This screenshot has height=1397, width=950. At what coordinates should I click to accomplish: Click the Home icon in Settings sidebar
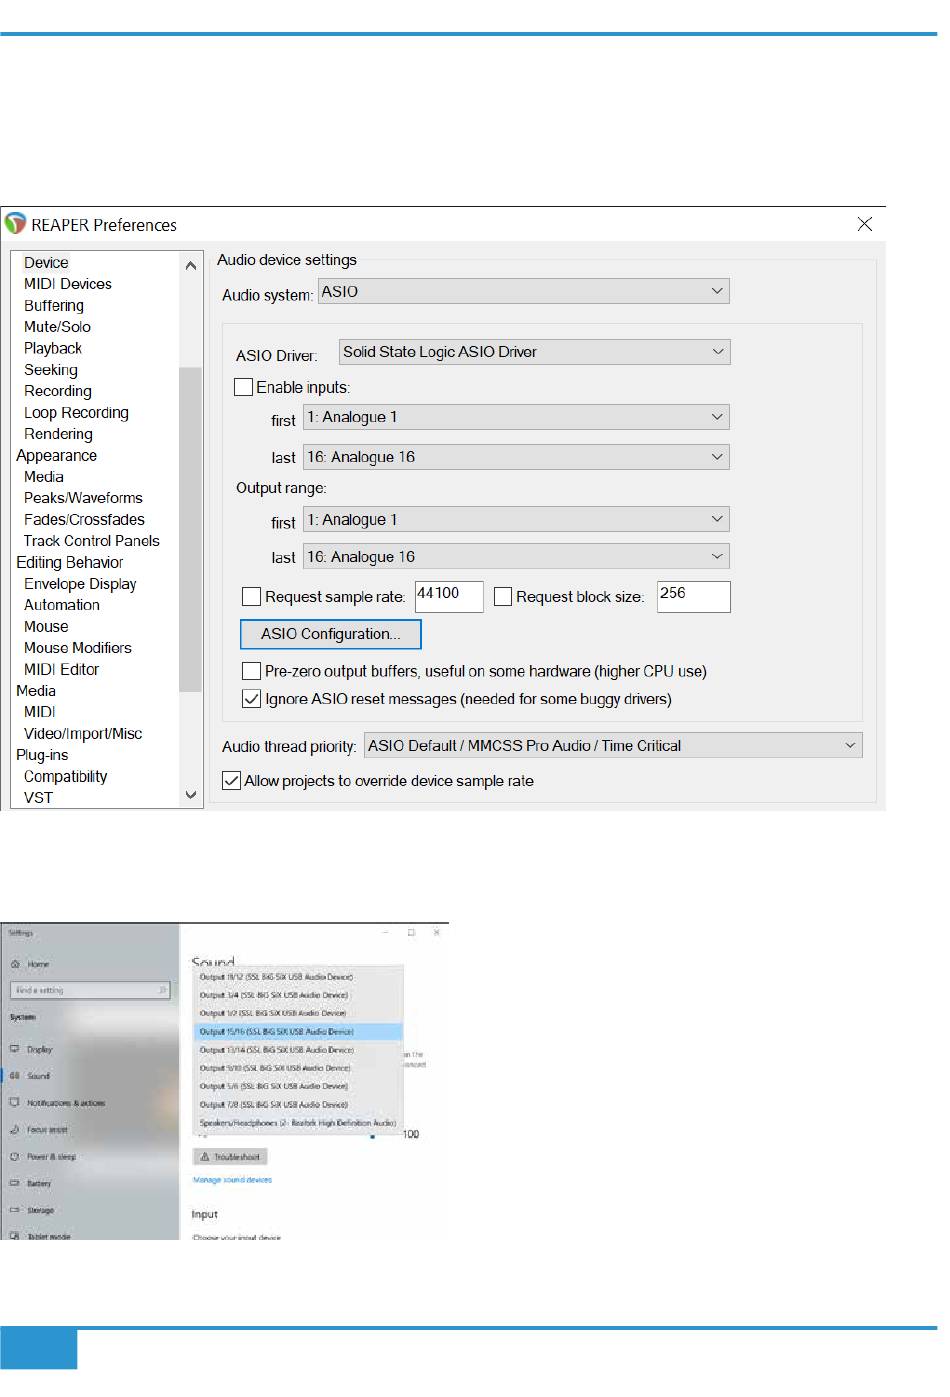point(16,964)
